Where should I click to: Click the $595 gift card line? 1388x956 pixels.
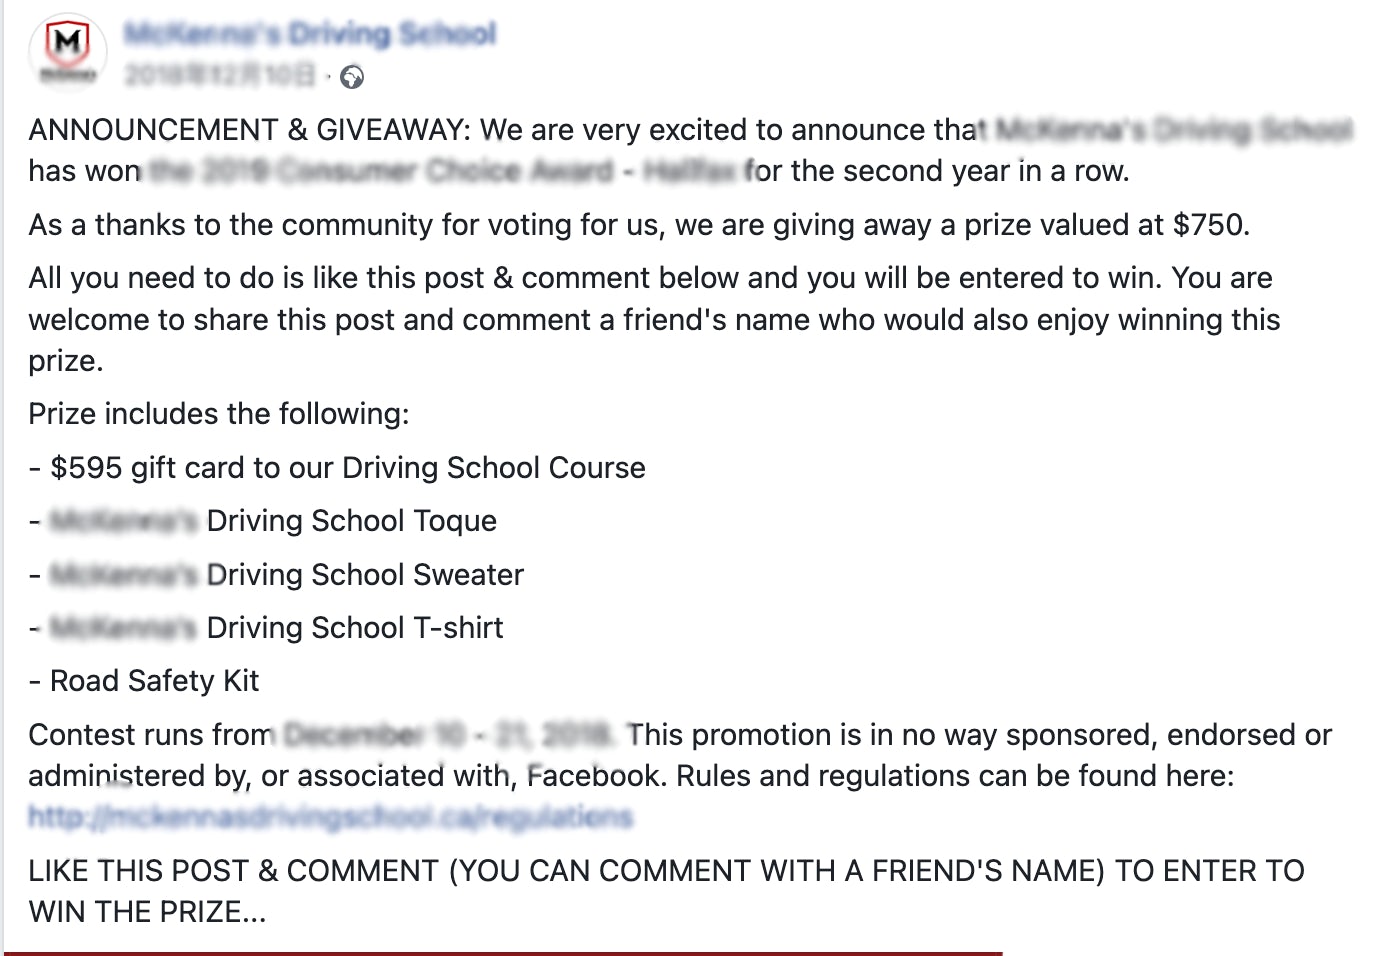point(347,468)
